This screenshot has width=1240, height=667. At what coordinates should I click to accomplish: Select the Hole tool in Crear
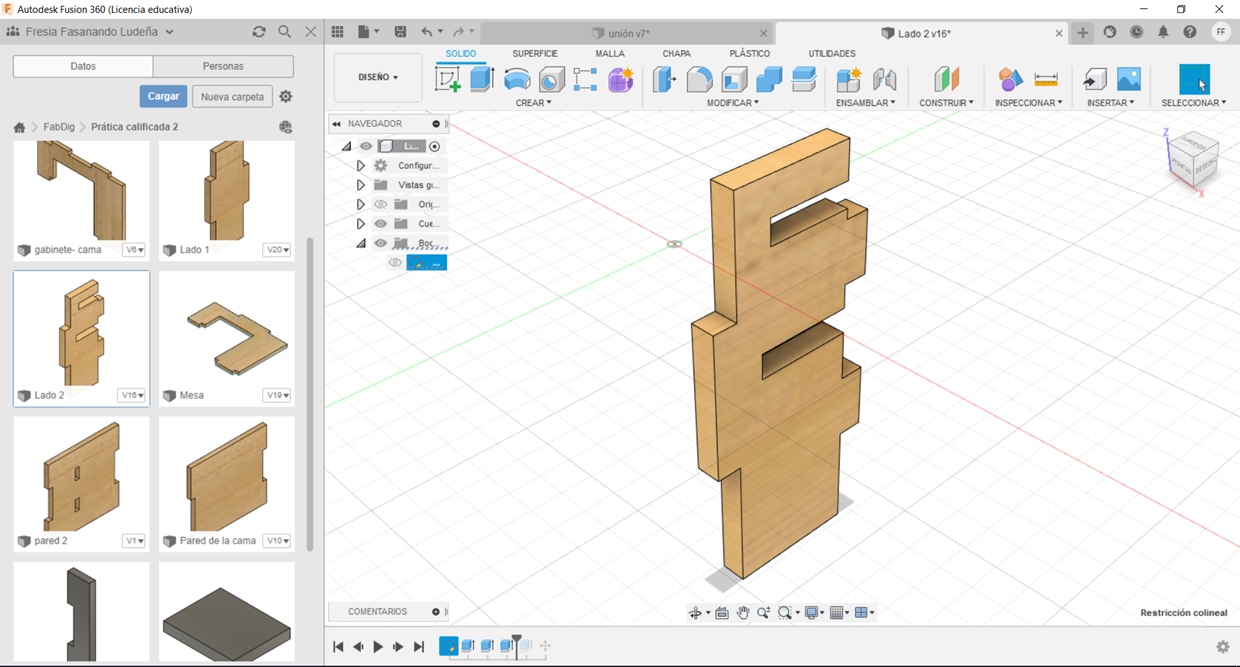[551, 79]
